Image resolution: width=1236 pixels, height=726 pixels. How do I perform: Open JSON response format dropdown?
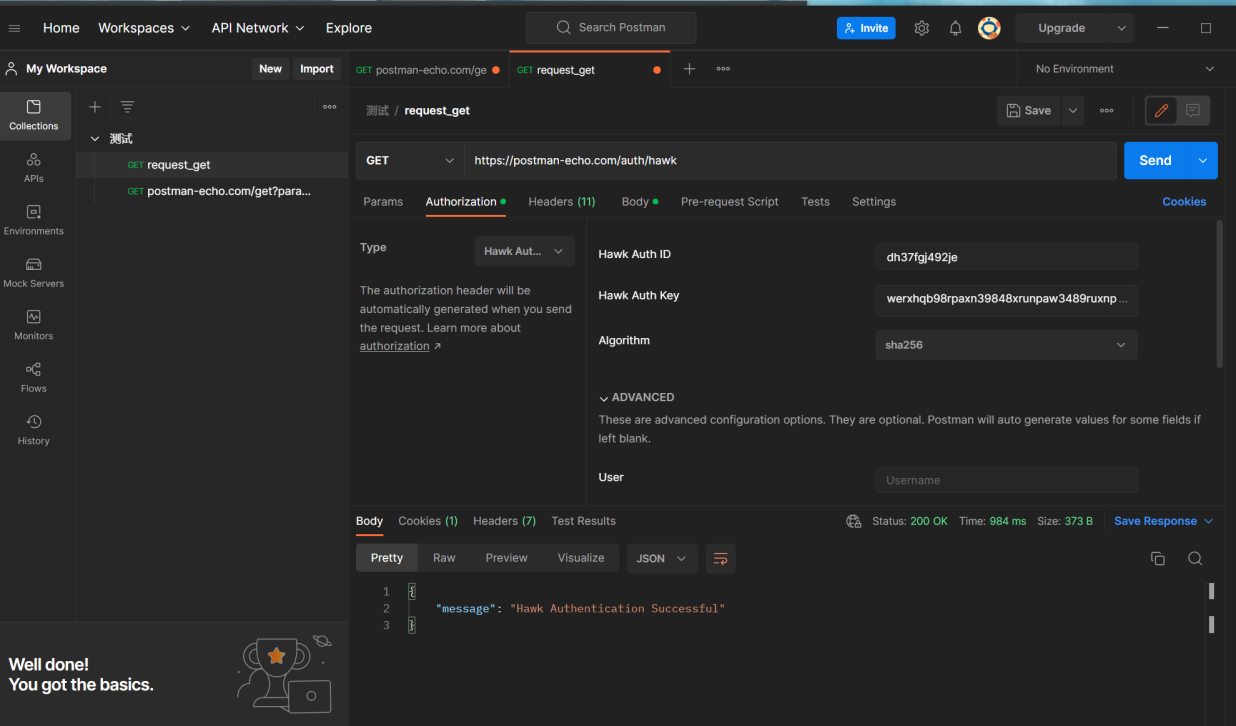point(662,558)
